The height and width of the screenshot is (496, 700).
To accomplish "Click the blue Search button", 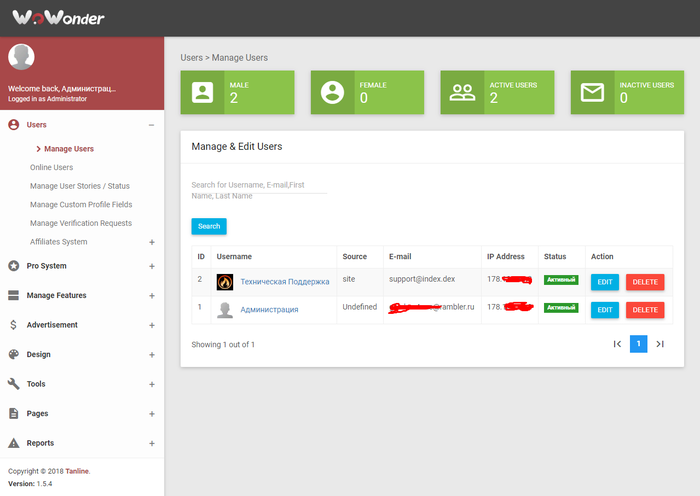I will point(209,226).
